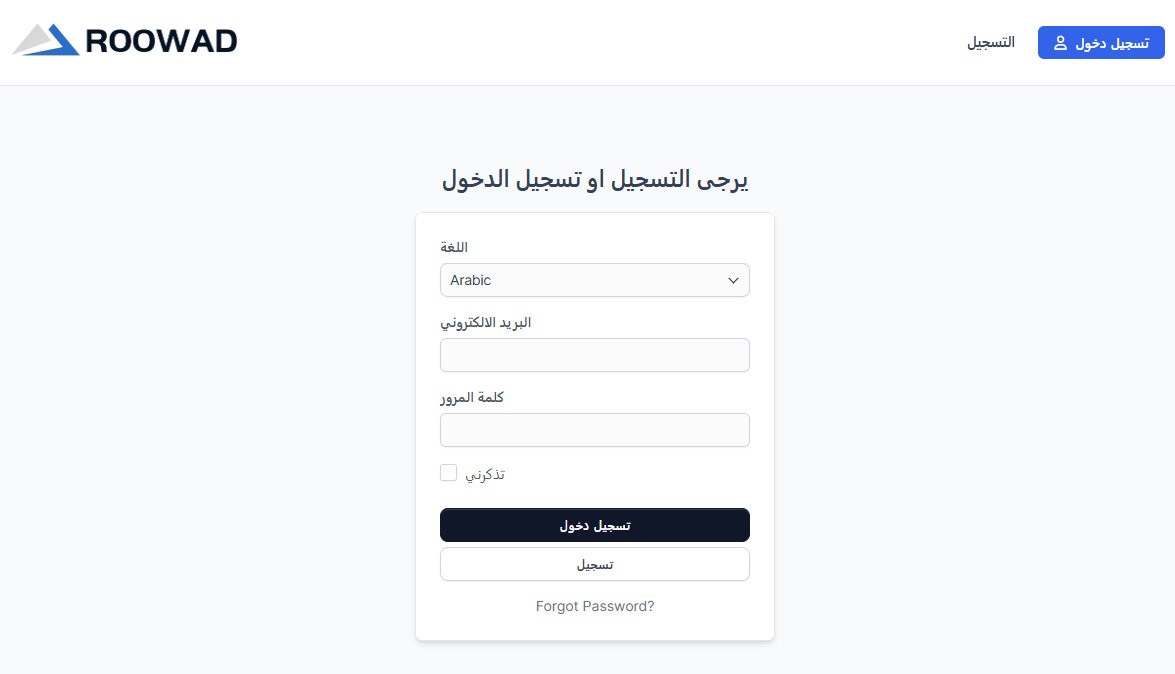Click the البريد الالكتروني field label
The image size is (1175, 674).
(485, 322)
